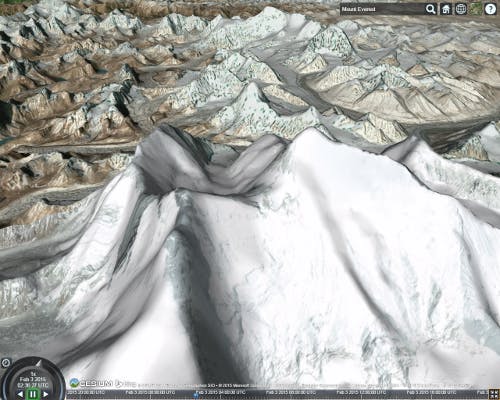Click the speed shuttle ring pointer

(x=39, y=363)
